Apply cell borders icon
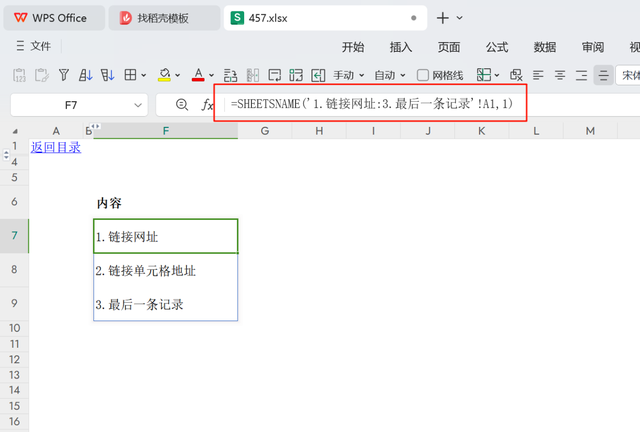This screenshot has width=640, height=432. point(130,75)
